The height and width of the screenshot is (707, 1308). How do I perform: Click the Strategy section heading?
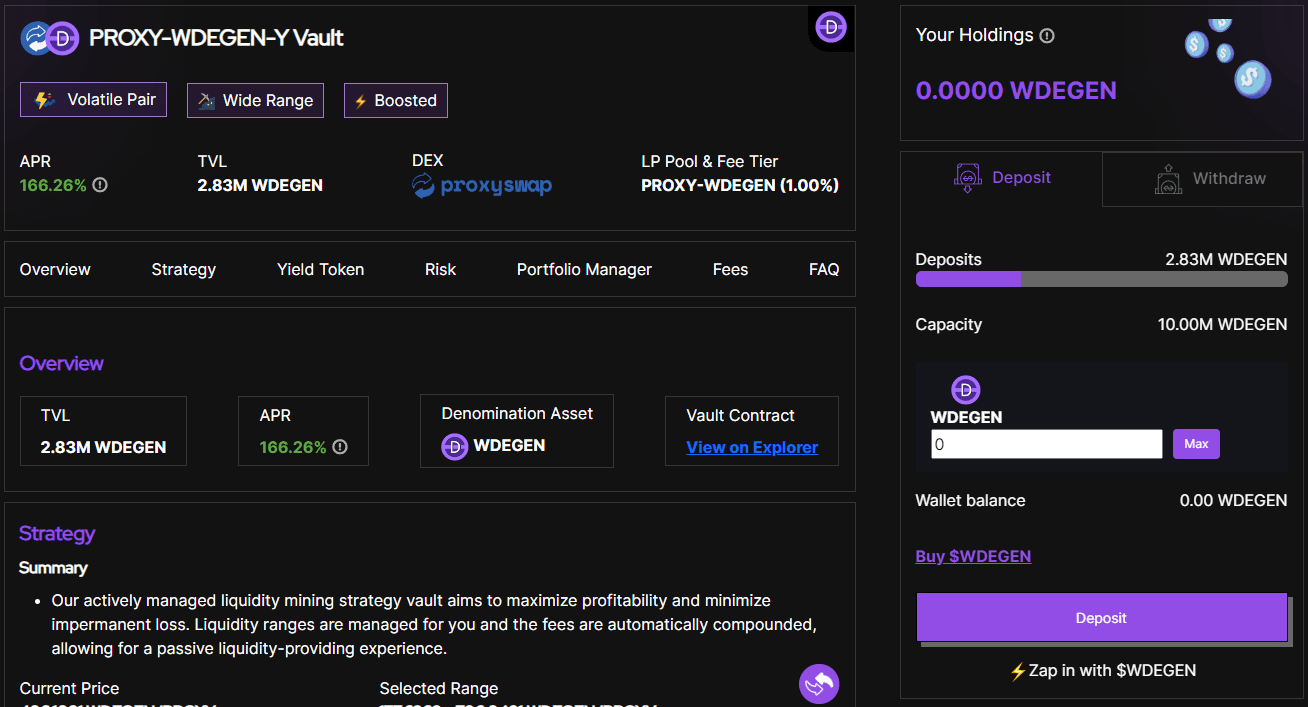(x=57, y=534)
